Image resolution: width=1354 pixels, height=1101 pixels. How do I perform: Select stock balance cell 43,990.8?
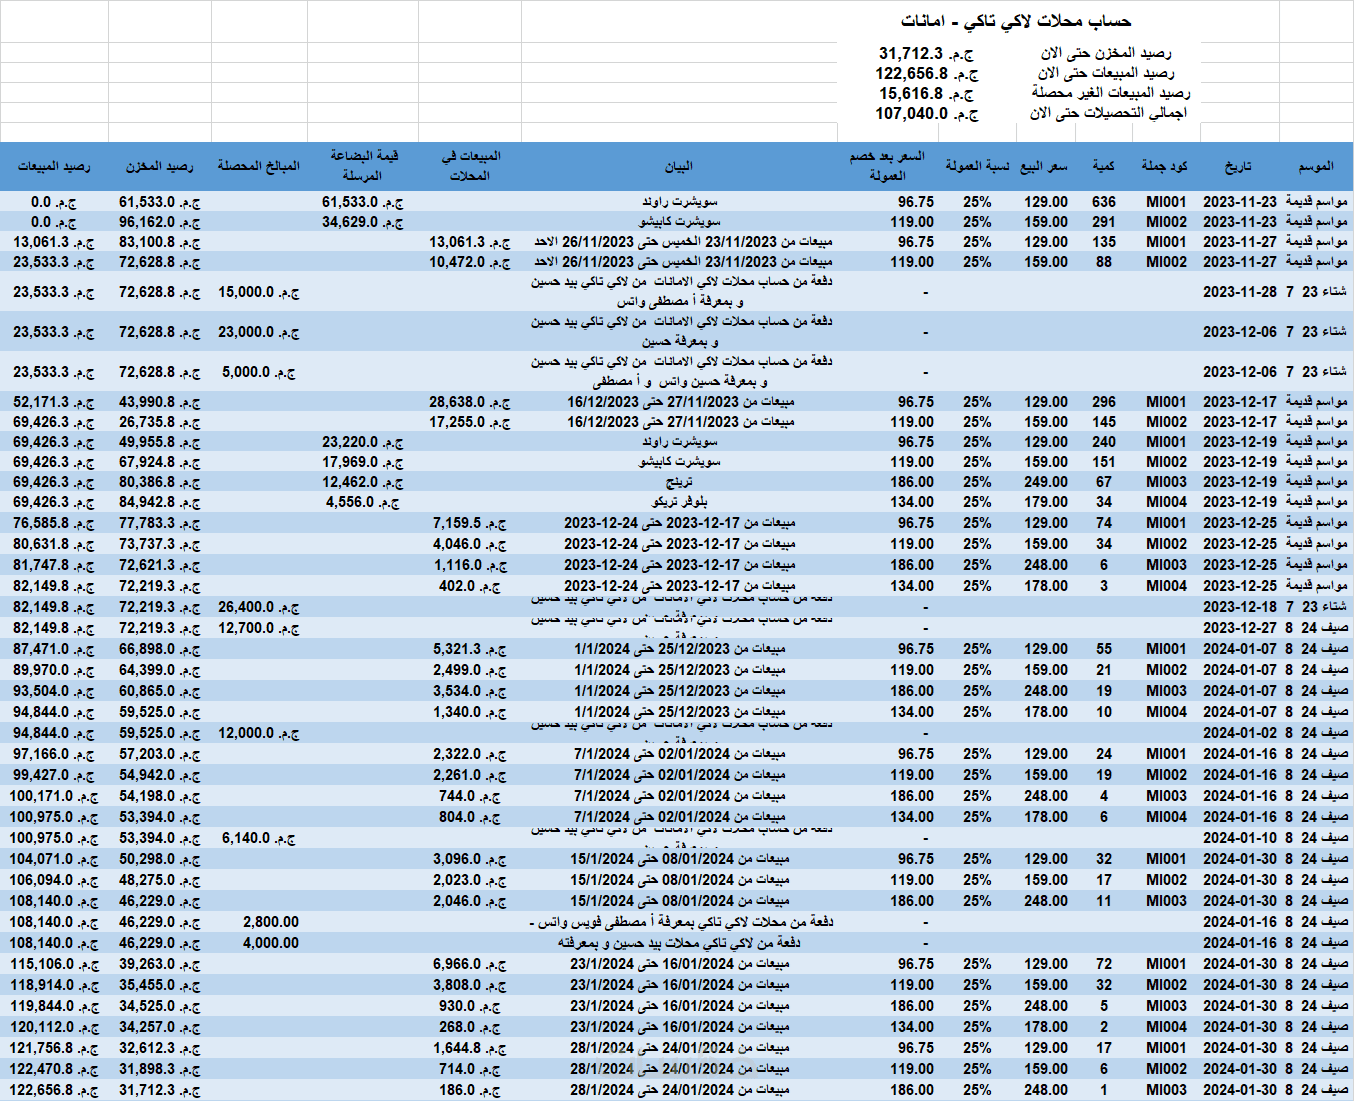point(159,401)
